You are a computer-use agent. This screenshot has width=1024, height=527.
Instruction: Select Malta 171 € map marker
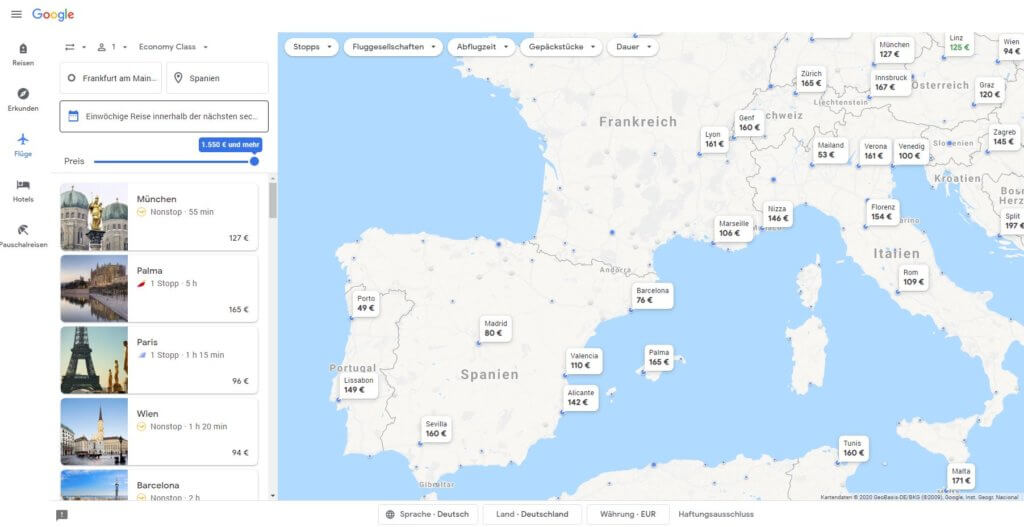pos(961,476)
